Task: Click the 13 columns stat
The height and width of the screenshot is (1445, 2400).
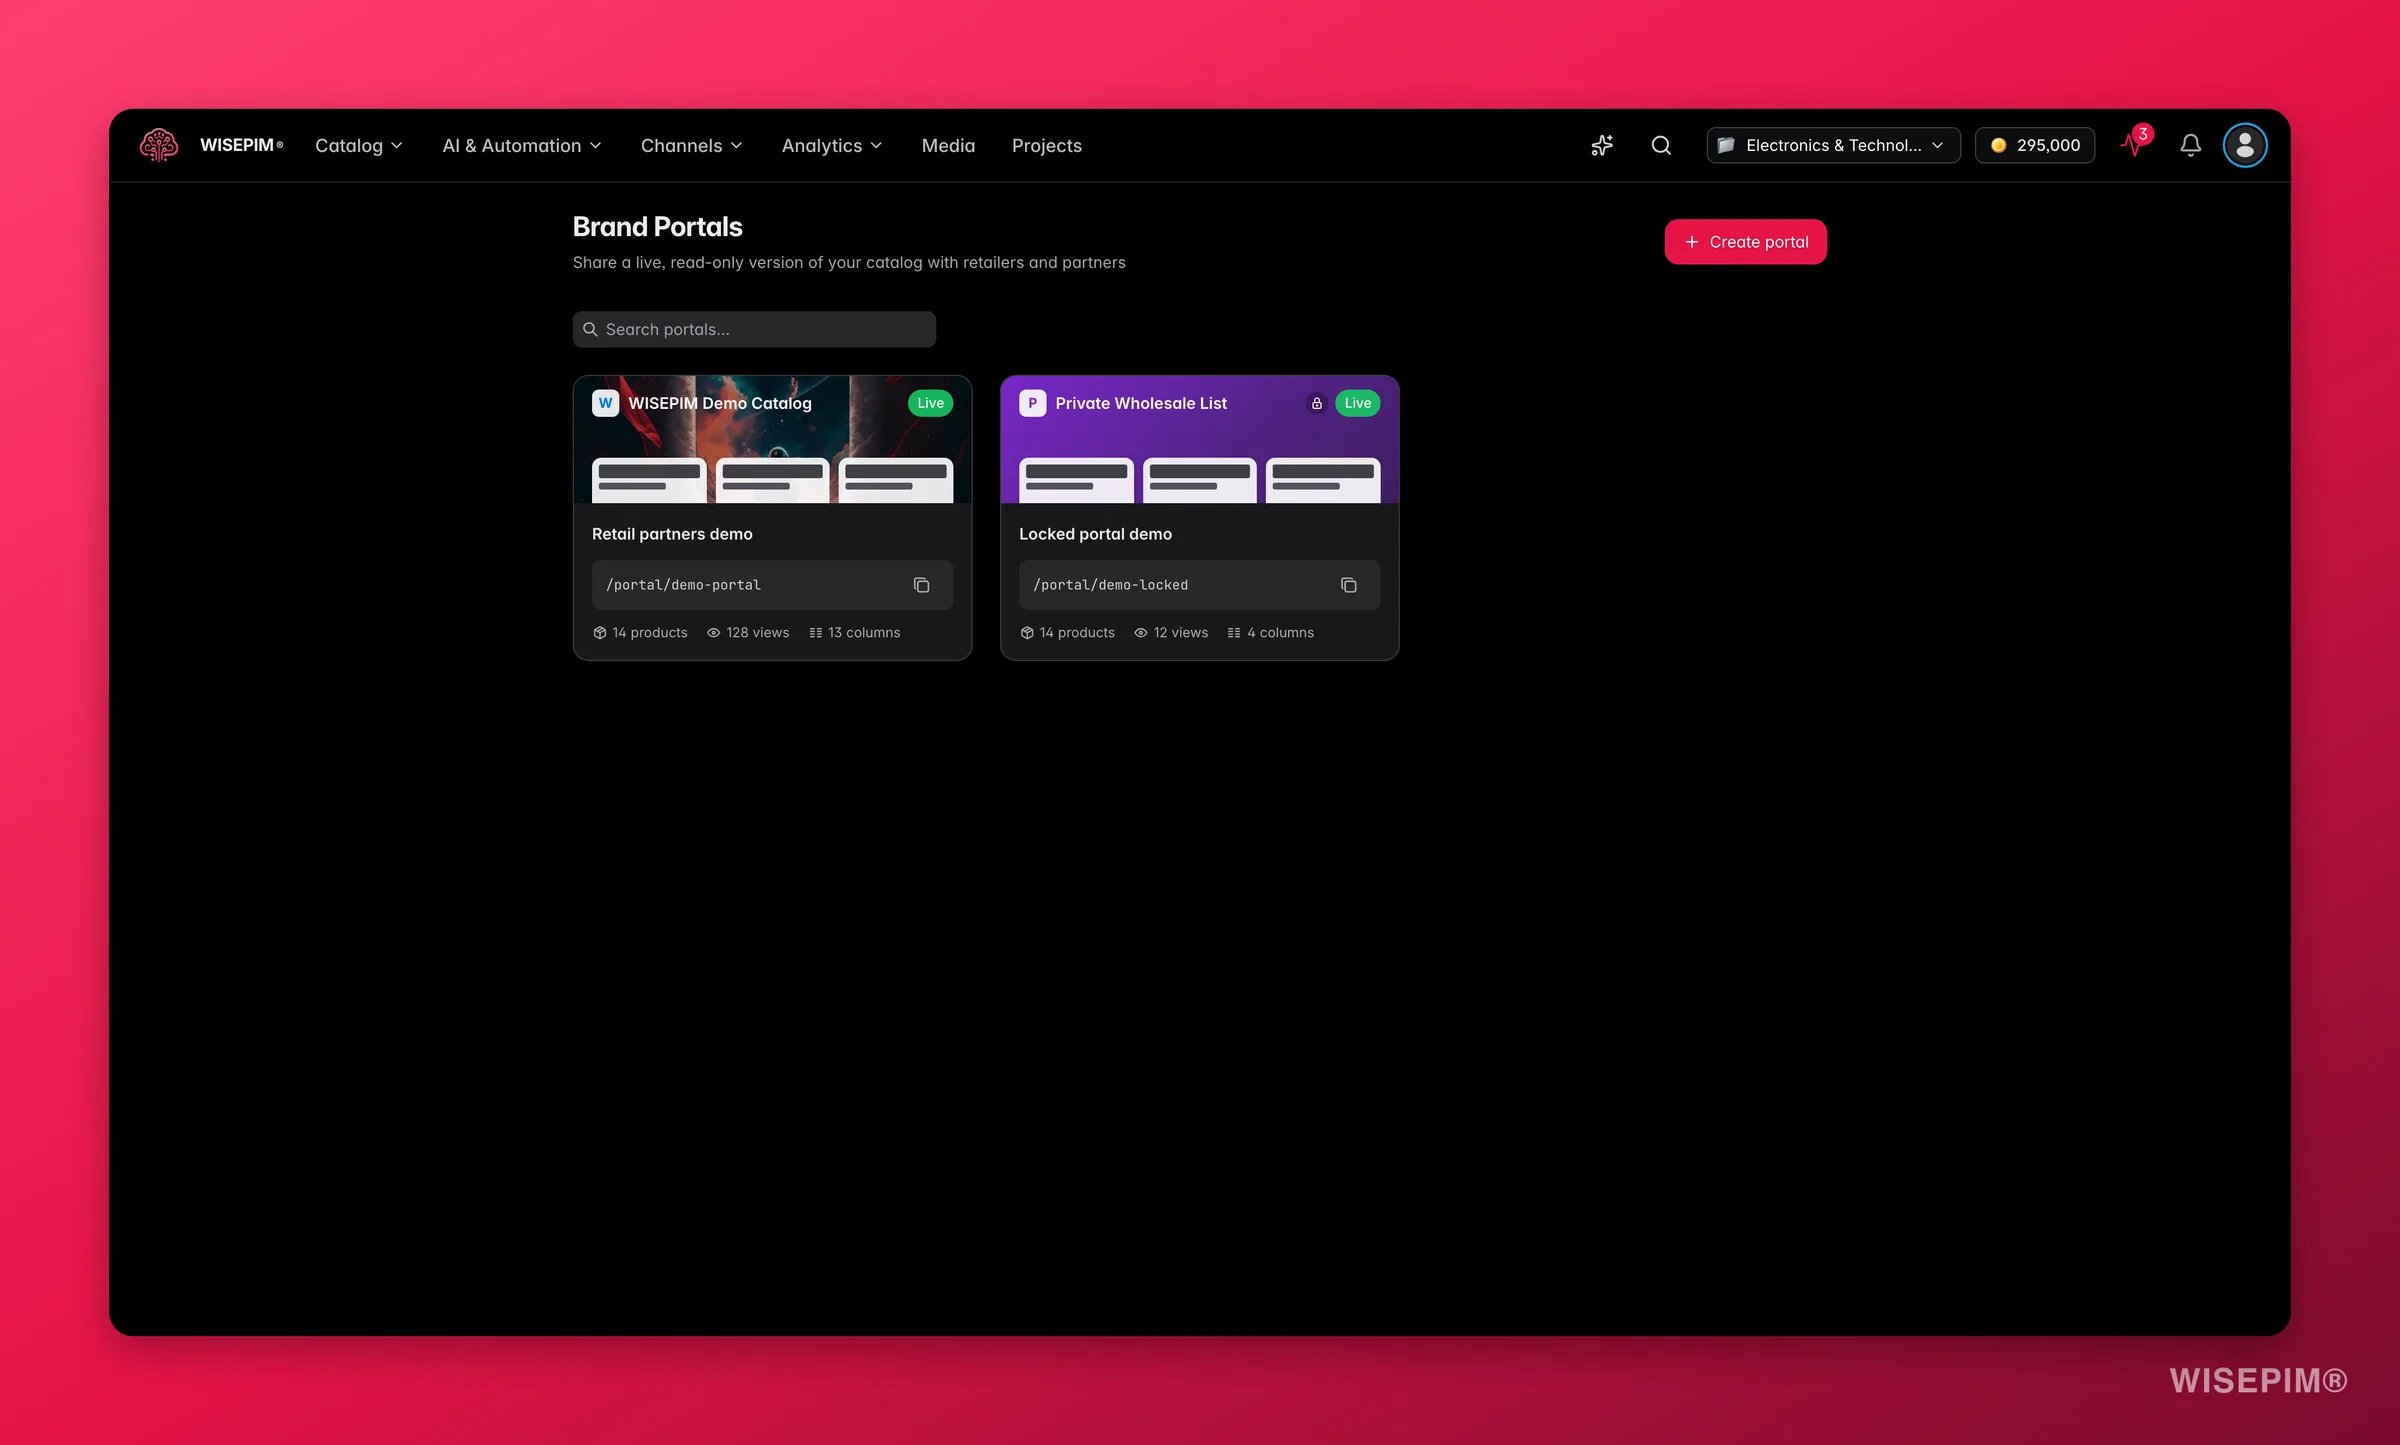Action: [x=854, y=633]
